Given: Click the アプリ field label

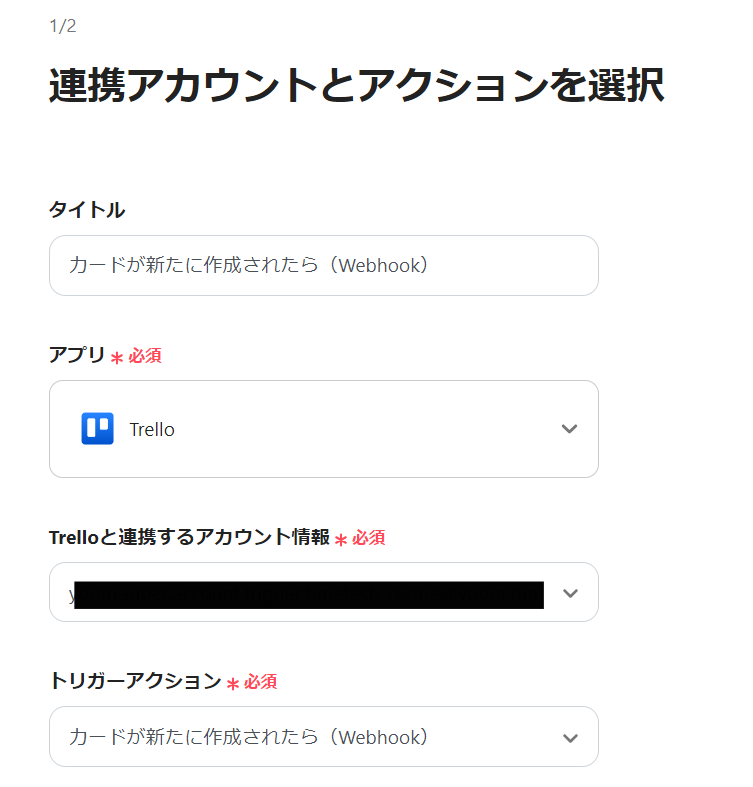Looking at the screenshot, I should coord(77,355).
